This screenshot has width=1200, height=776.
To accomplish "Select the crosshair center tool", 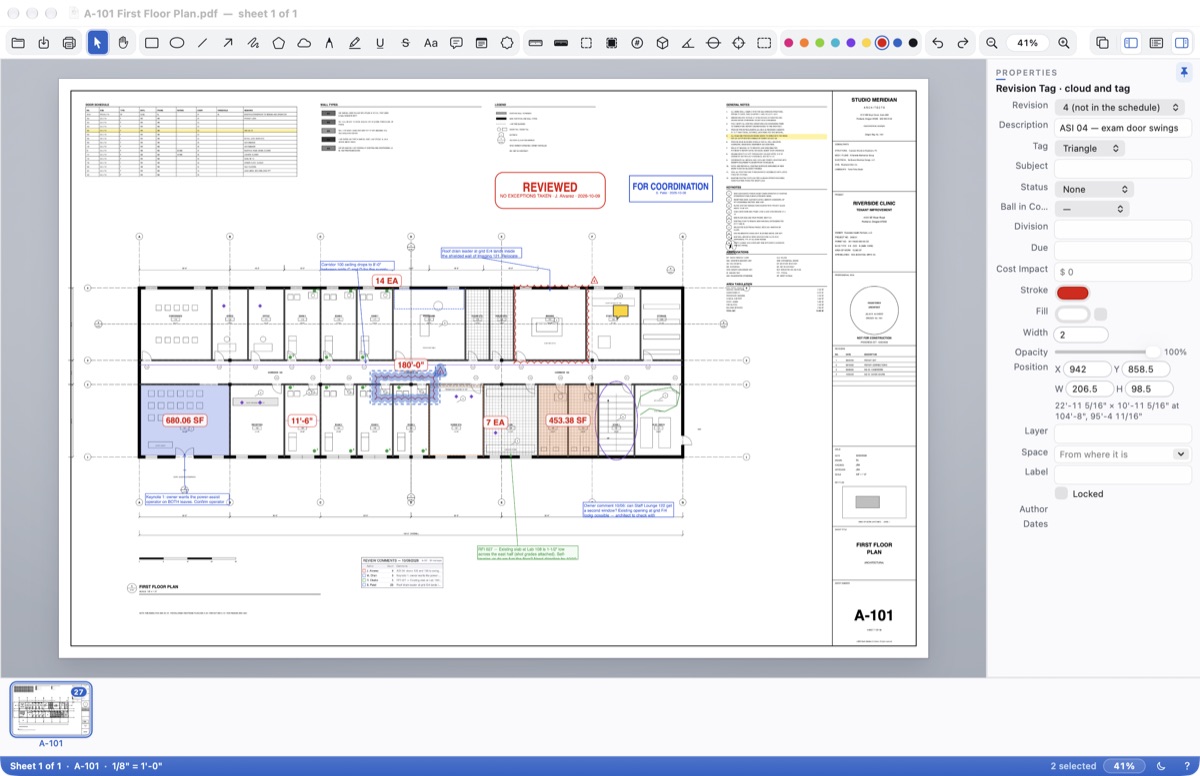I will pyautogui.click(x=739, y=43).
